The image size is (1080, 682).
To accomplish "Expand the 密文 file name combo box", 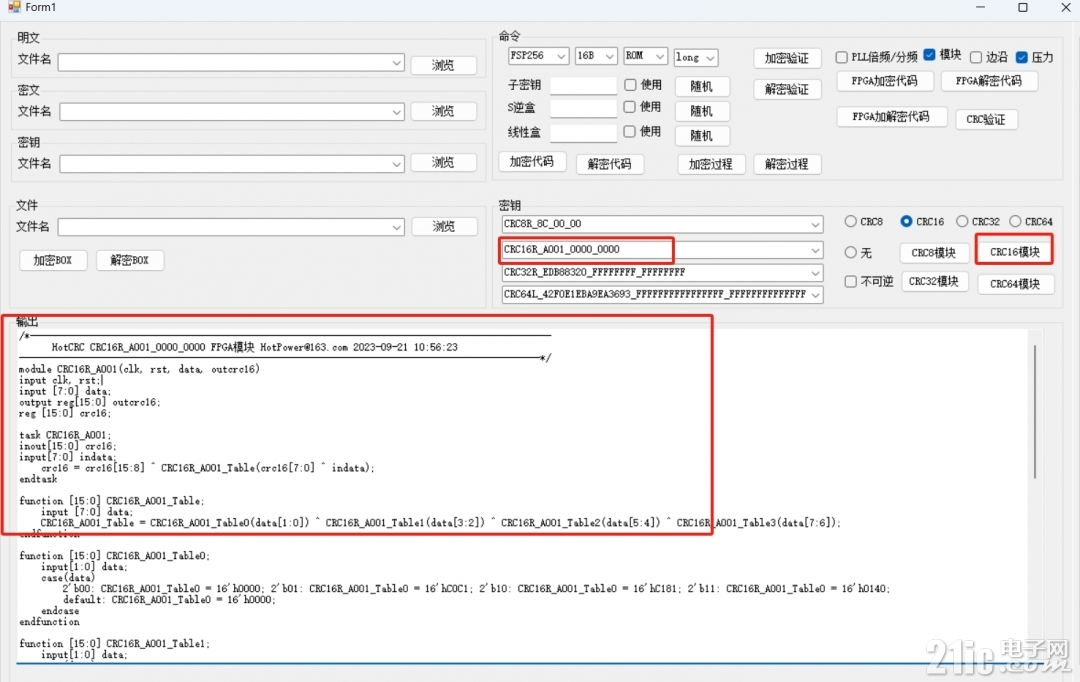I will (x=397, y=112).
